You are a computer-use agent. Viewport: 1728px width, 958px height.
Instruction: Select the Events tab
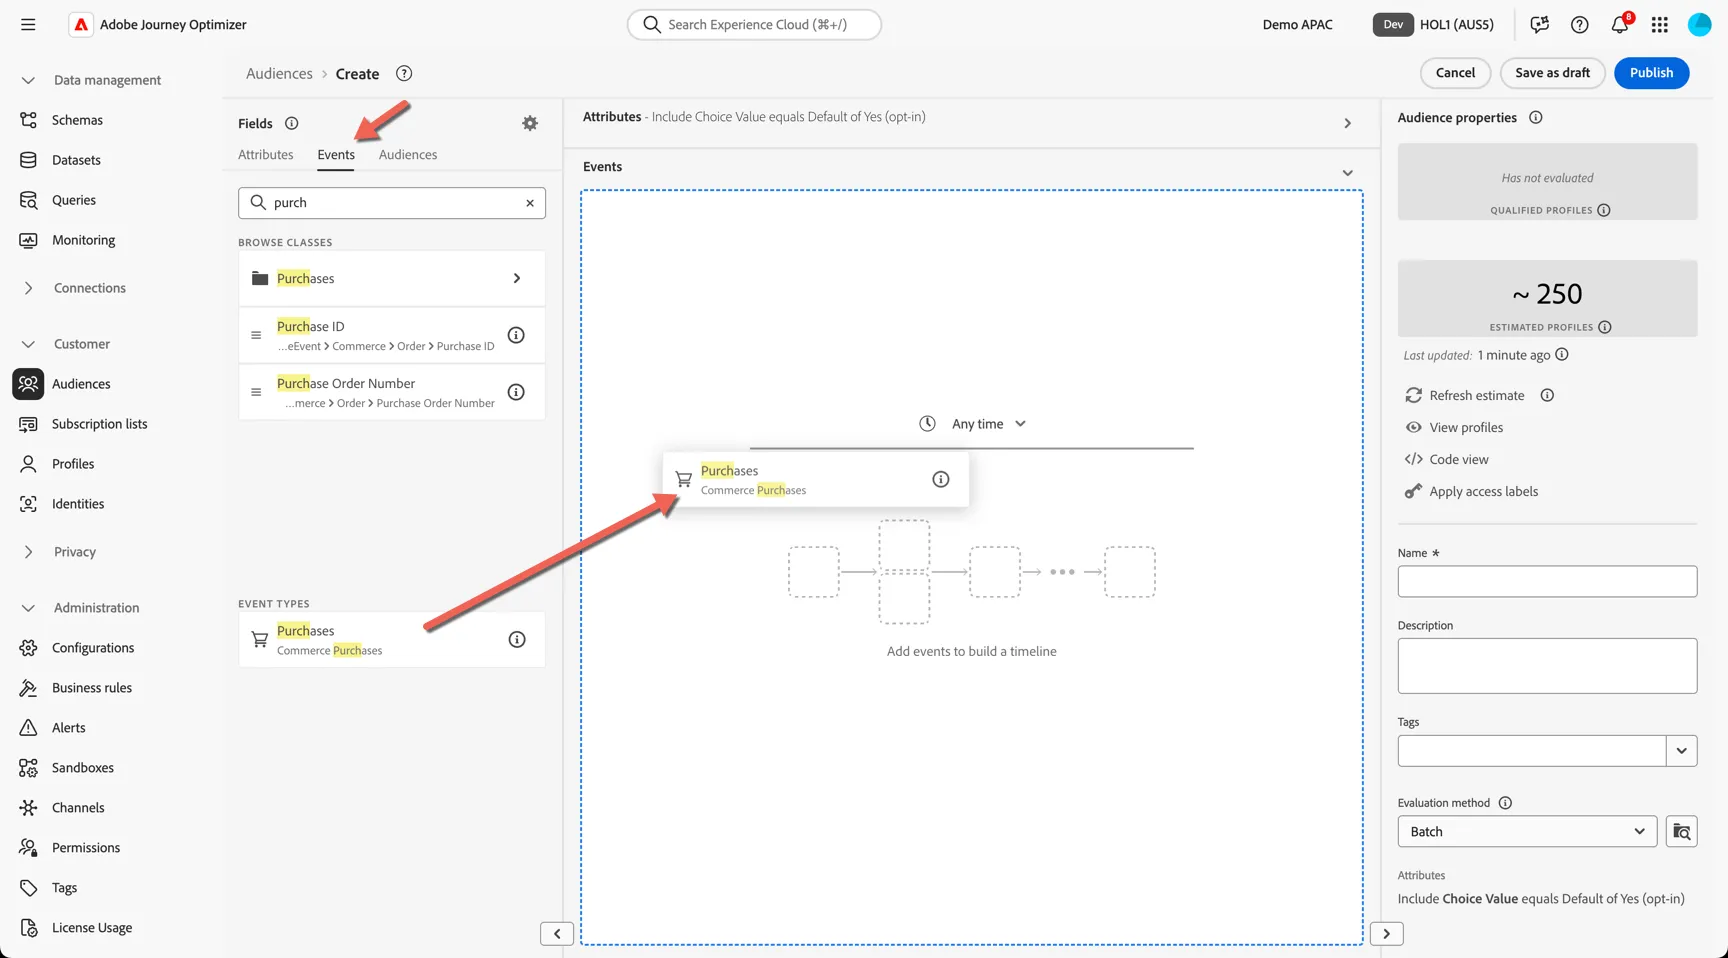point(336,154)
